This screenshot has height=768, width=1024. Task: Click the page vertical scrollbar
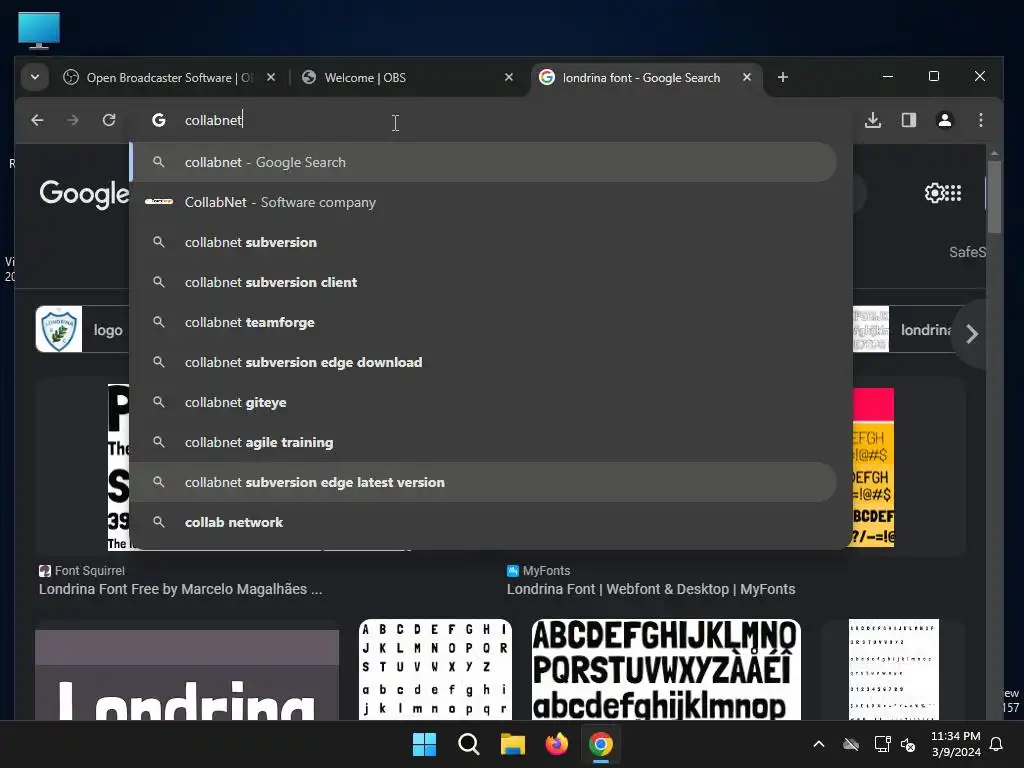click(x=994, y=196)
